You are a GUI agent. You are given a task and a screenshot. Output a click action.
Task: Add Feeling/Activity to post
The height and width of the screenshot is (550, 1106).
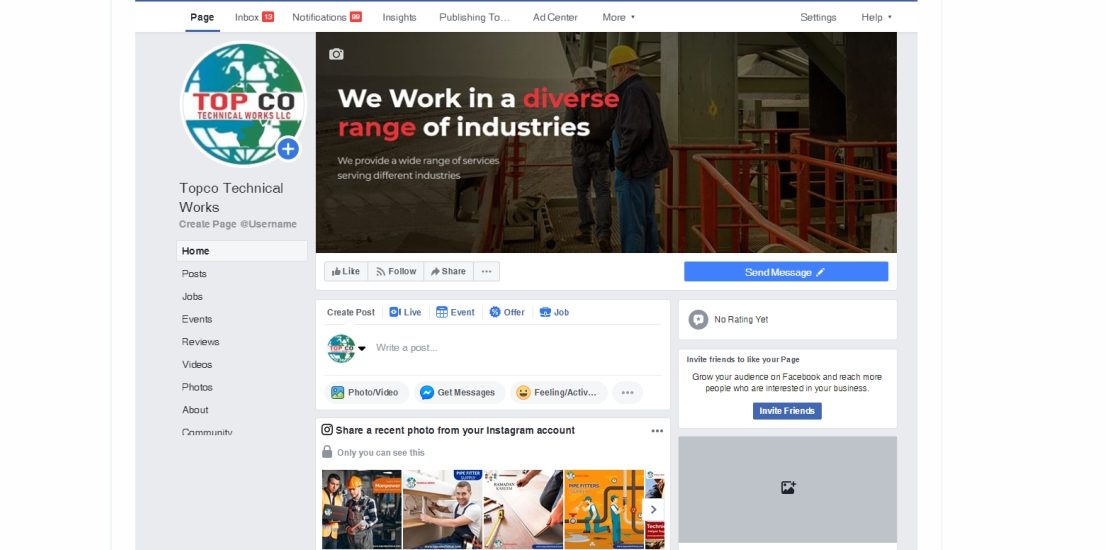coord(559,393)
